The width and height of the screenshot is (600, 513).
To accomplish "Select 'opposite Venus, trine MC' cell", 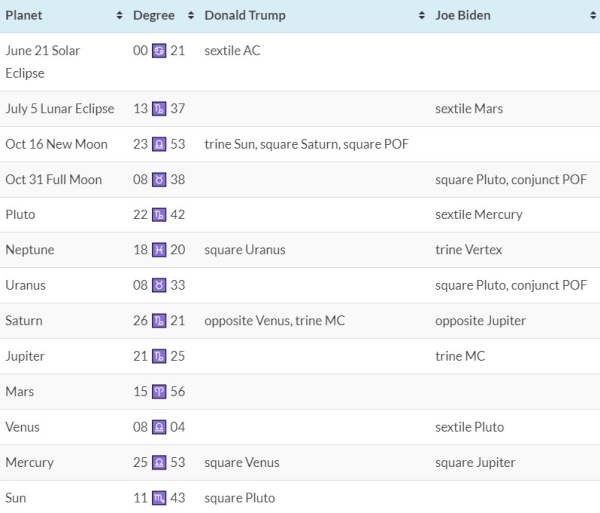I will click(274, 321).
